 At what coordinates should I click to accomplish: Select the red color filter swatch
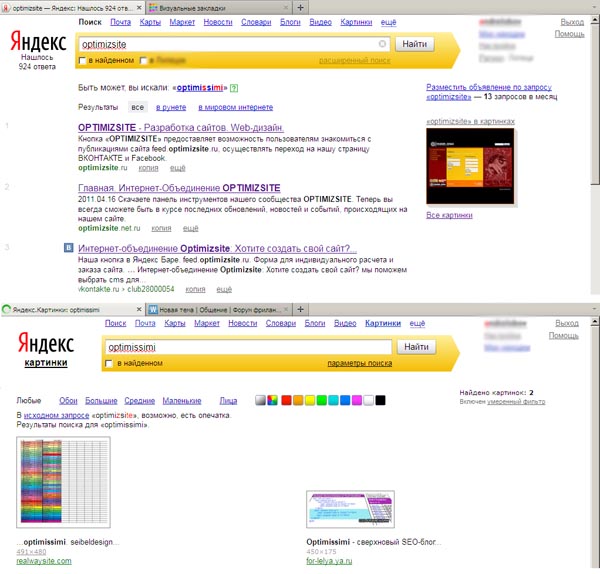(286, 400)
